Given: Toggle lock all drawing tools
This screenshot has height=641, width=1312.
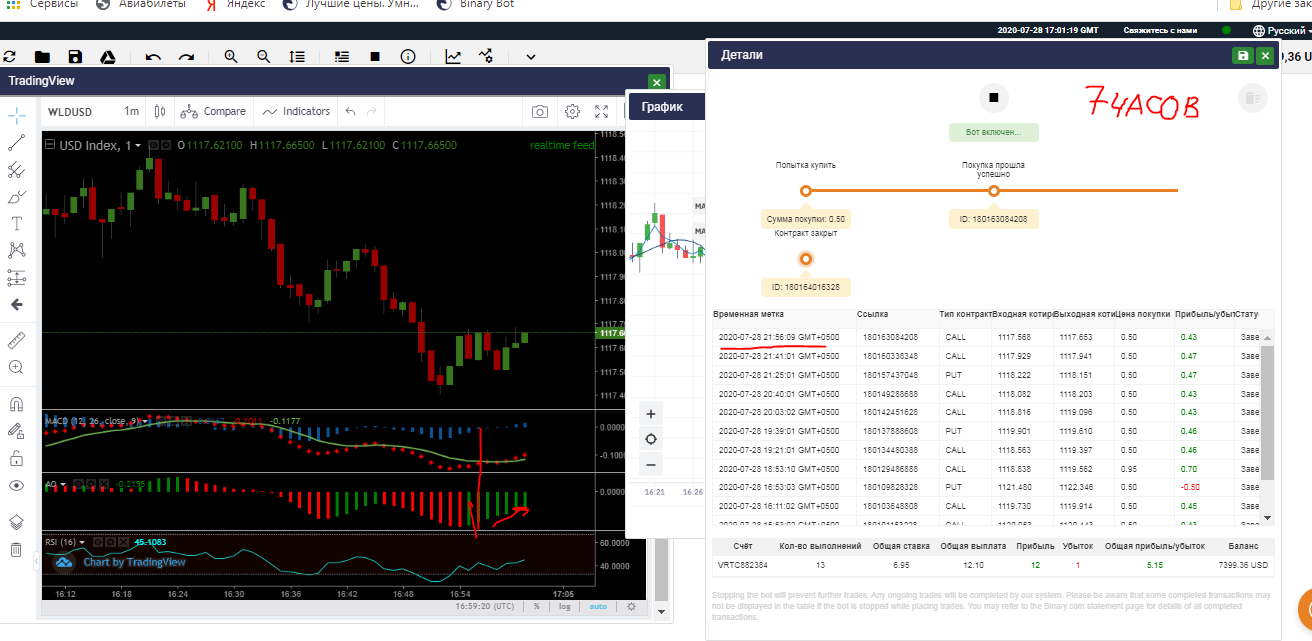Looking at the screenshot, I should (x=16, y=459).
